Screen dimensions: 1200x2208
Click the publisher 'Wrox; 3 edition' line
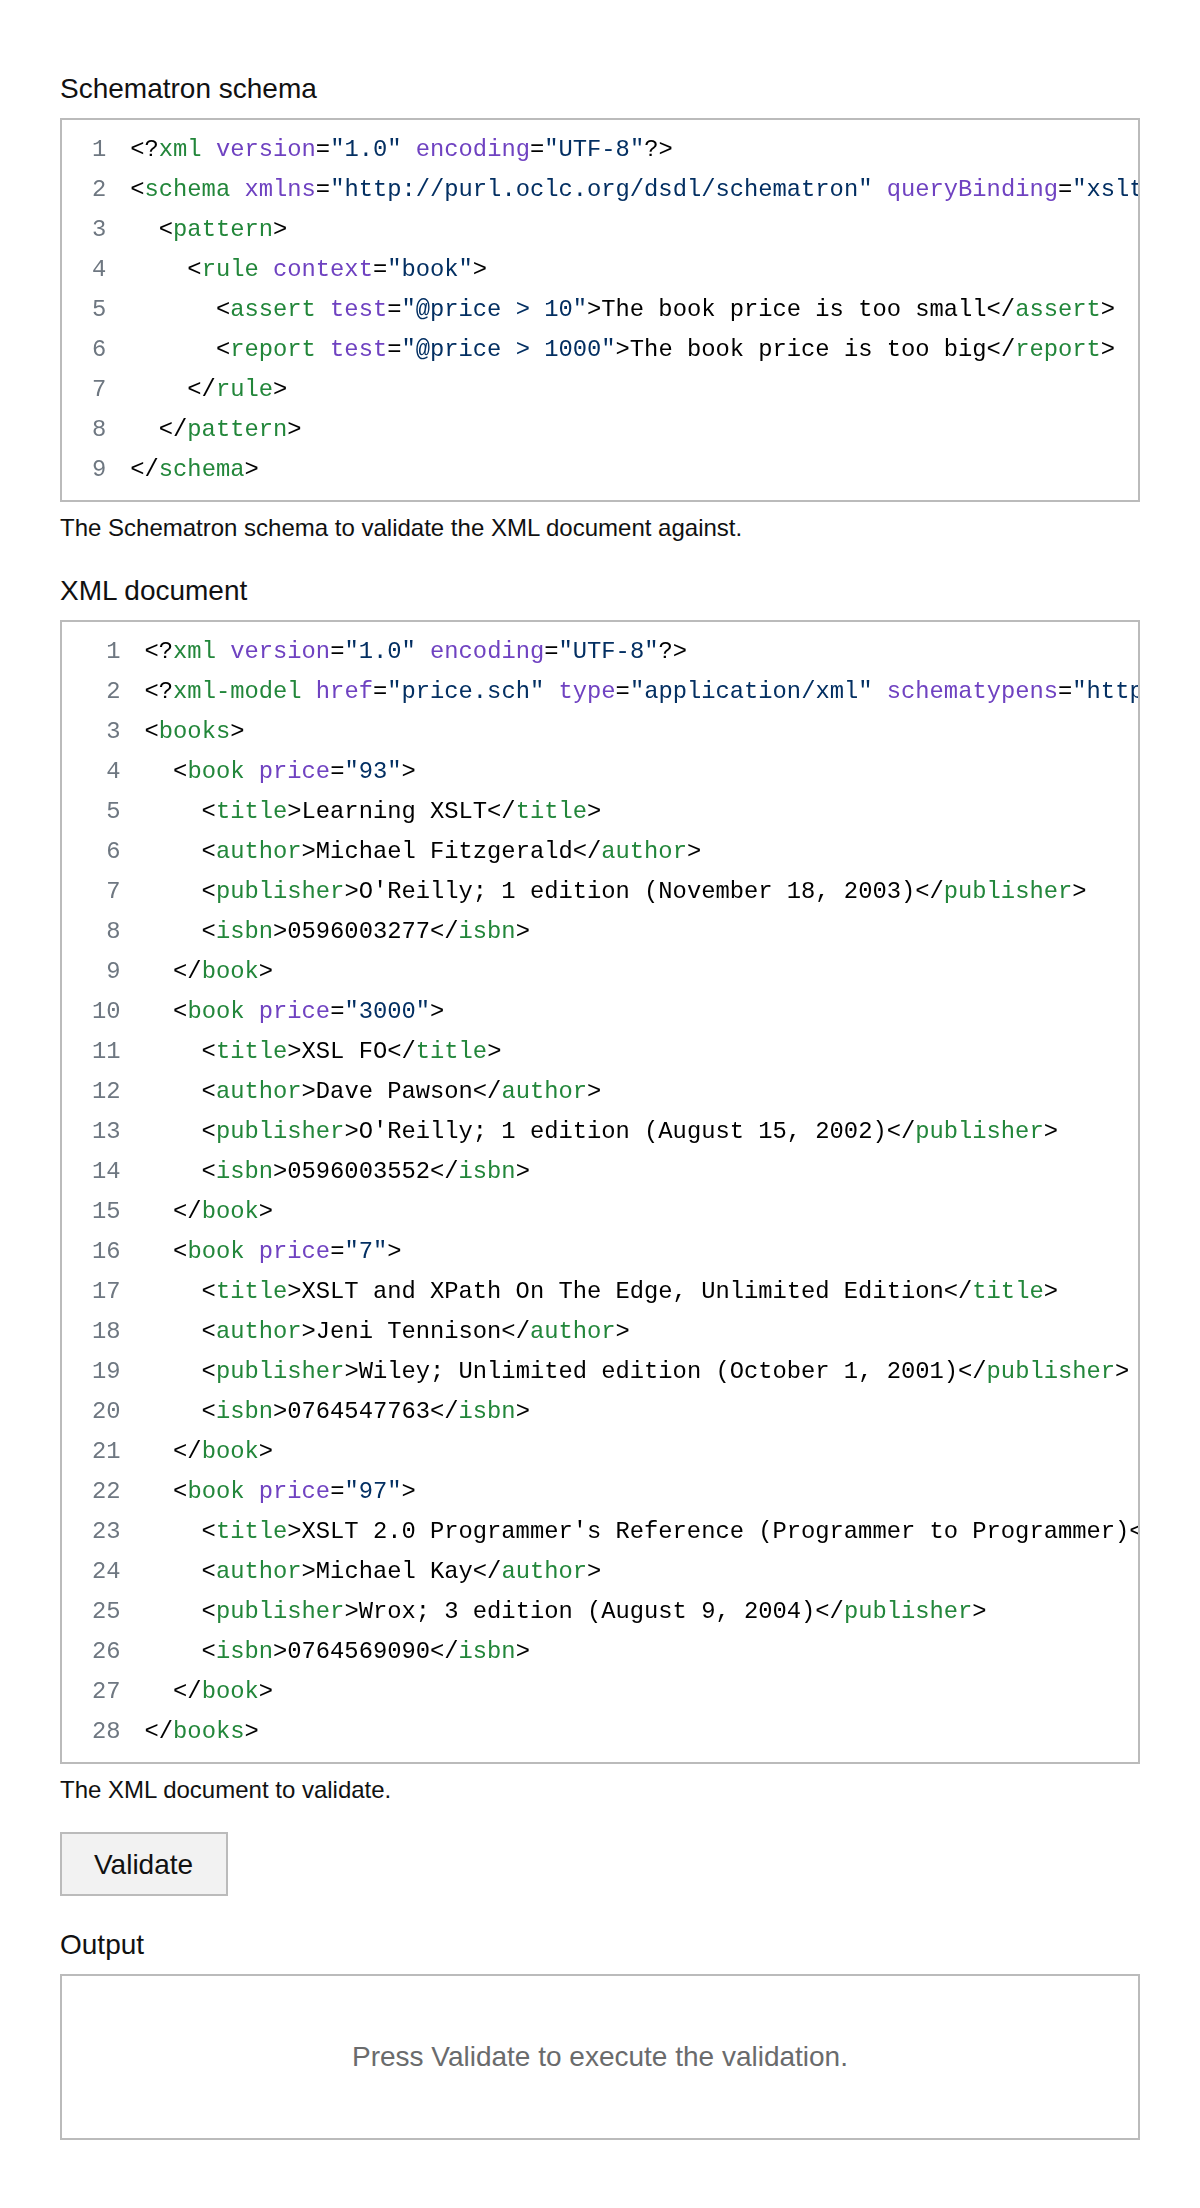(x=594, y=1611)
